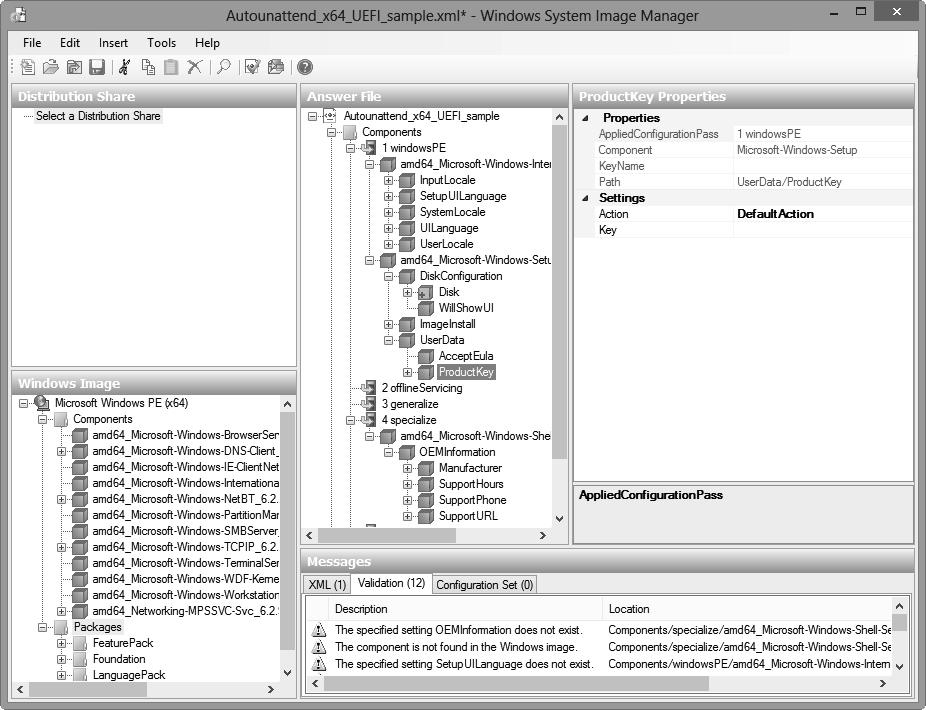Click the Find magnifier toolbar icon
This screenshot has height=710, width=926.
pyautogui.click(x=223, y=67)
